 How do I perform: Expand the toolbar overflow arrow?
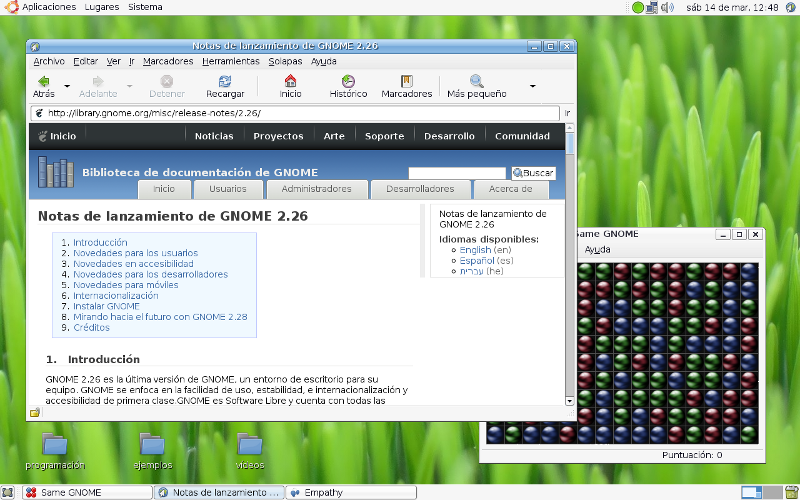click(x=533, y=86)
